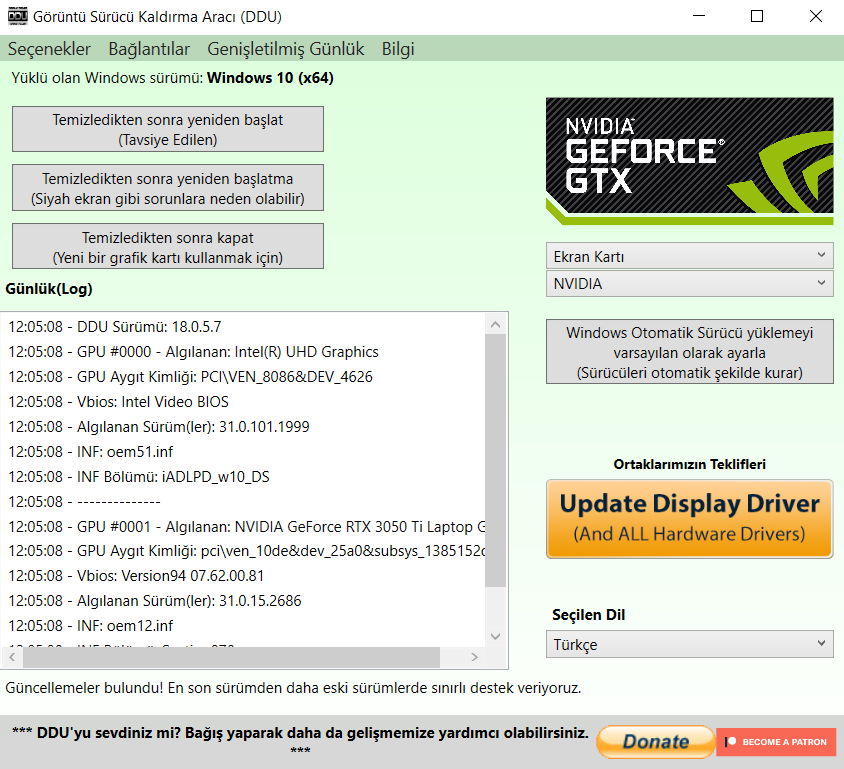Click the log scroll down arrow

click(x=496, y=637)
